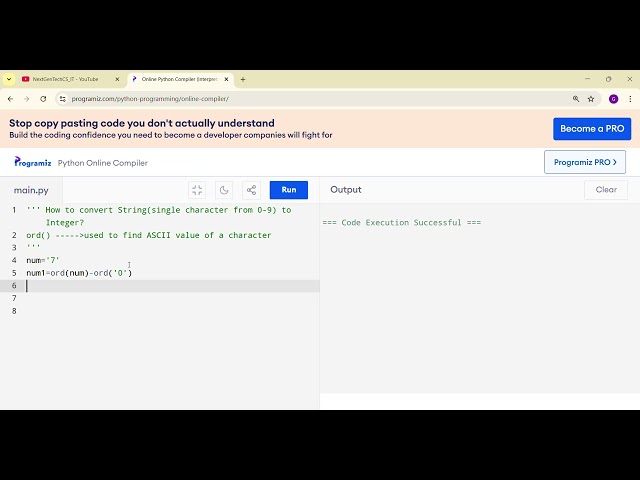Image resolution: width=640 pixels, height=480 pixels.
Task: Open Programiz PRO link
Action: (584, 162)
